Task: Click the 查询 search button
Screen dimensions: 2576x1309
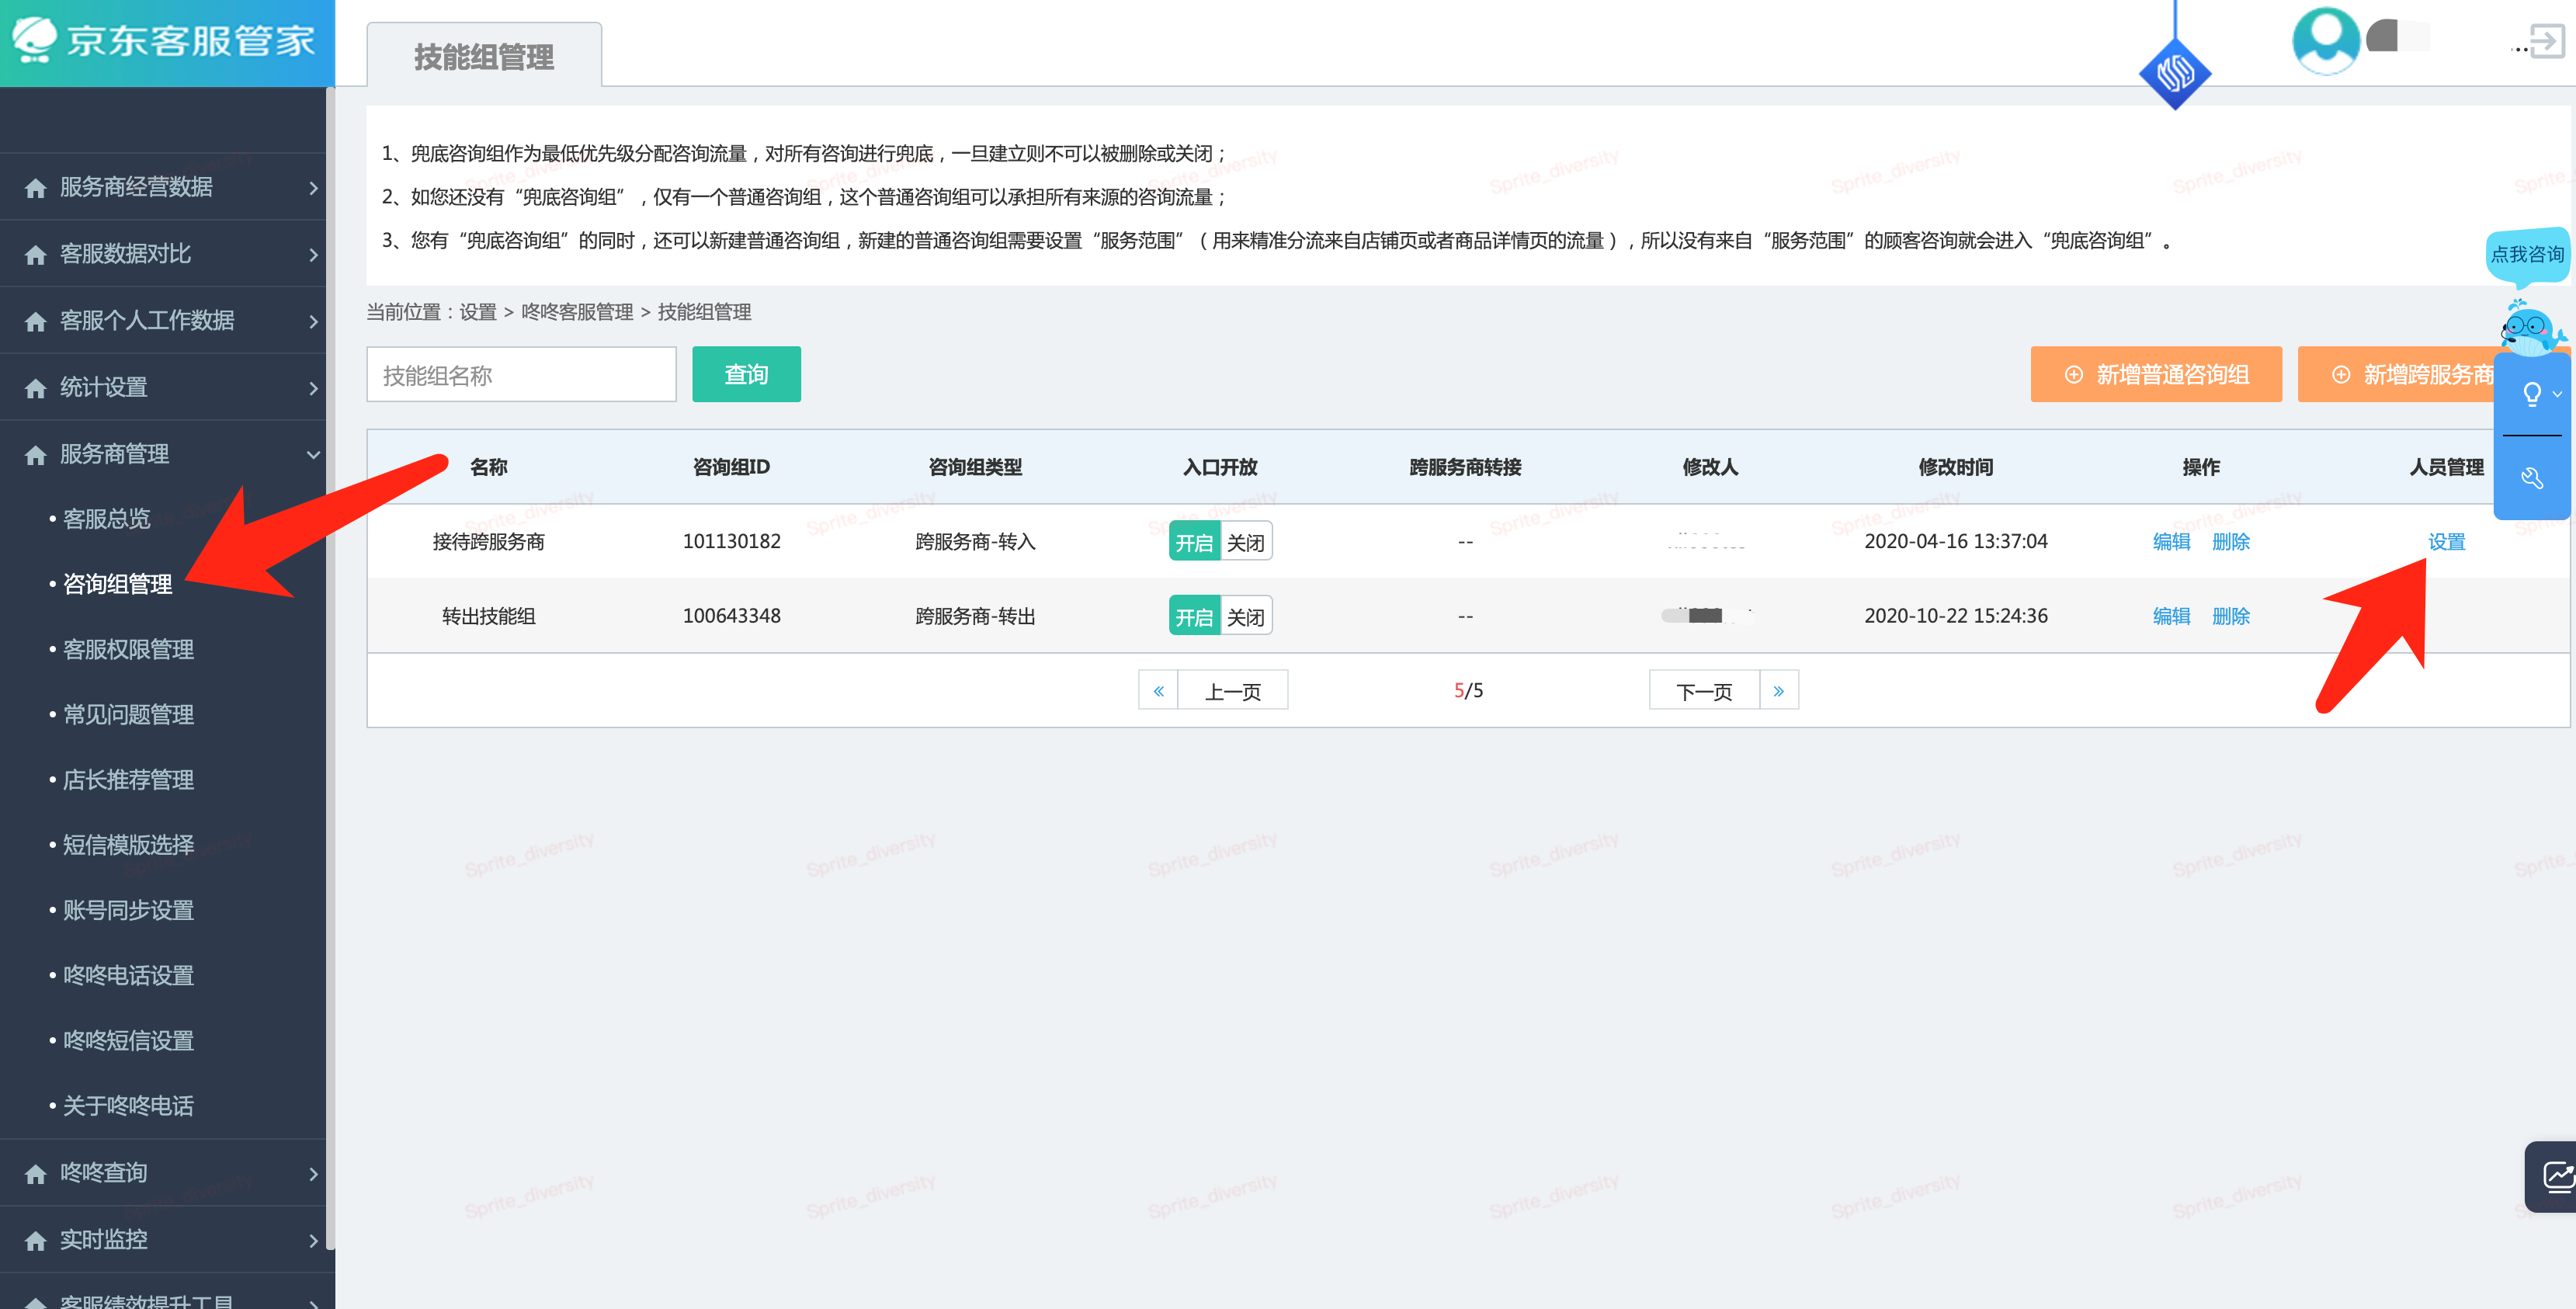Action: [x=745, y=374]
